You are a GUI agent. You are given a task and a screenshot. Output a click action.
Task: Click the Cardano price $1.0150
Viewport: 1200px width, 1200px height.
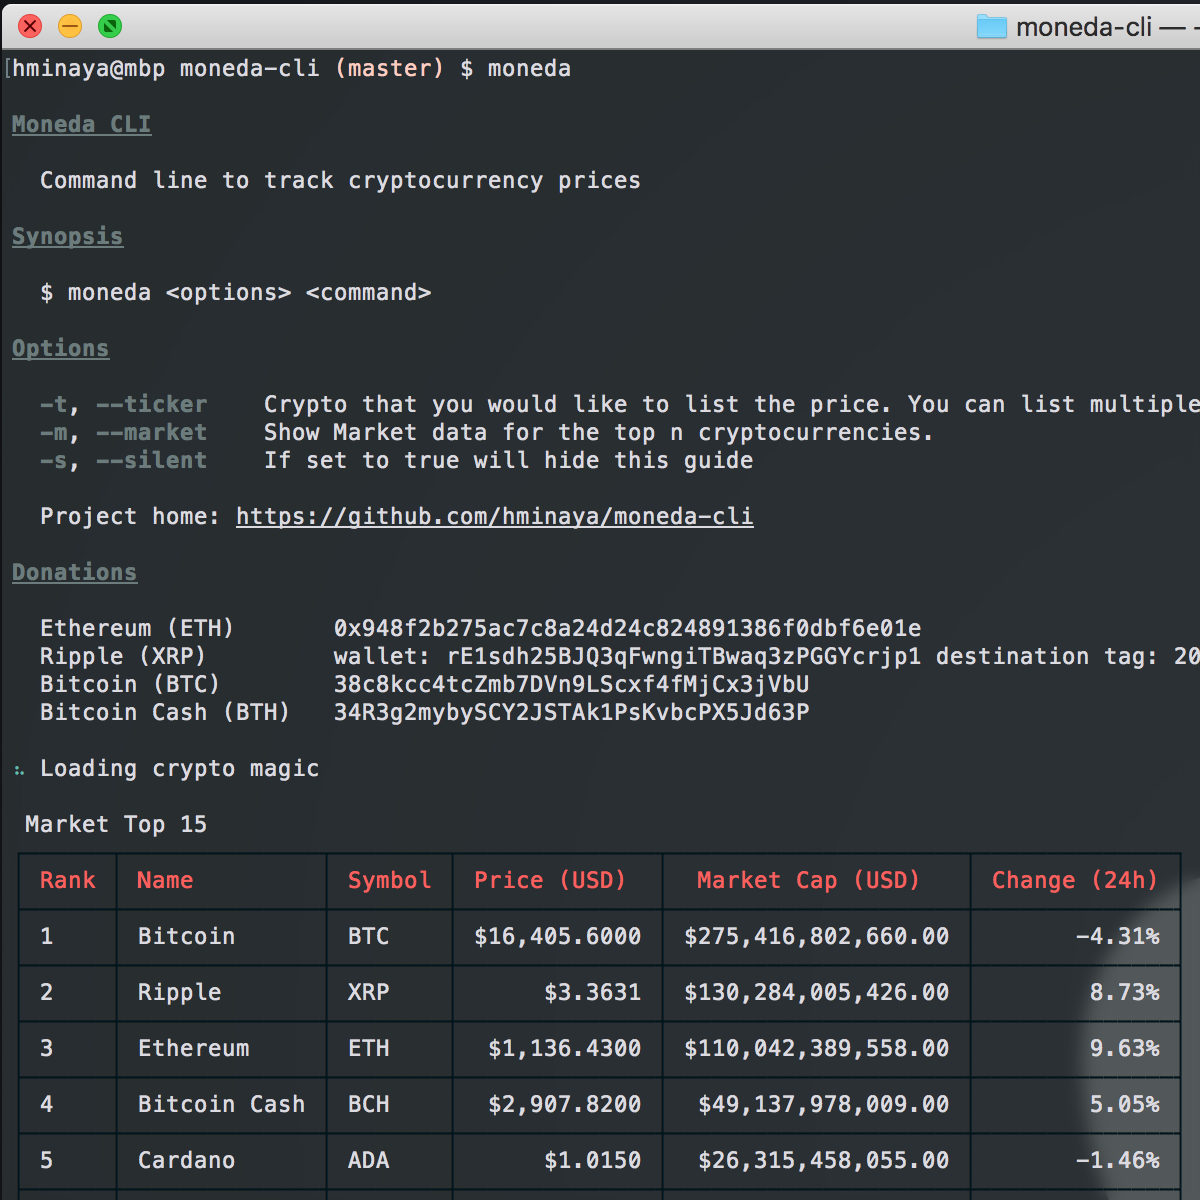592,1160
